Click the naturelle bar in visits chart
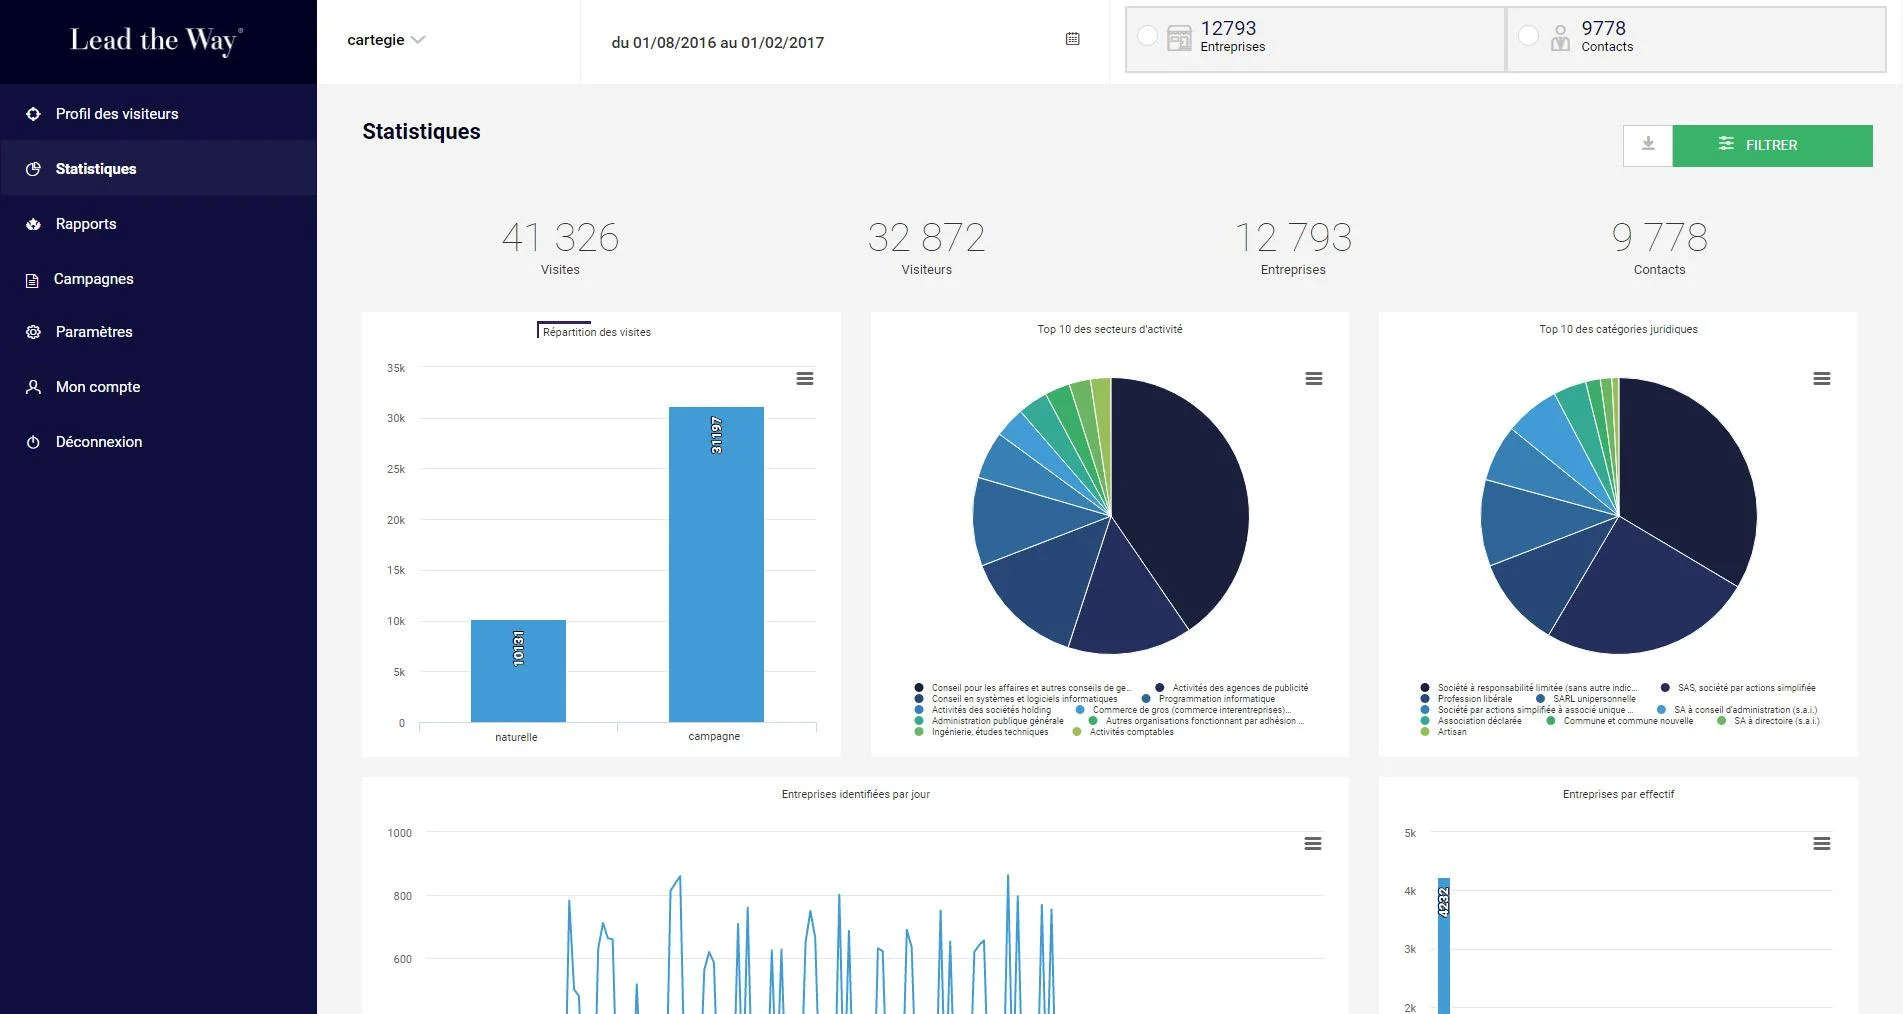The width and height of the screenshot is (1903, 1014). 518,671
